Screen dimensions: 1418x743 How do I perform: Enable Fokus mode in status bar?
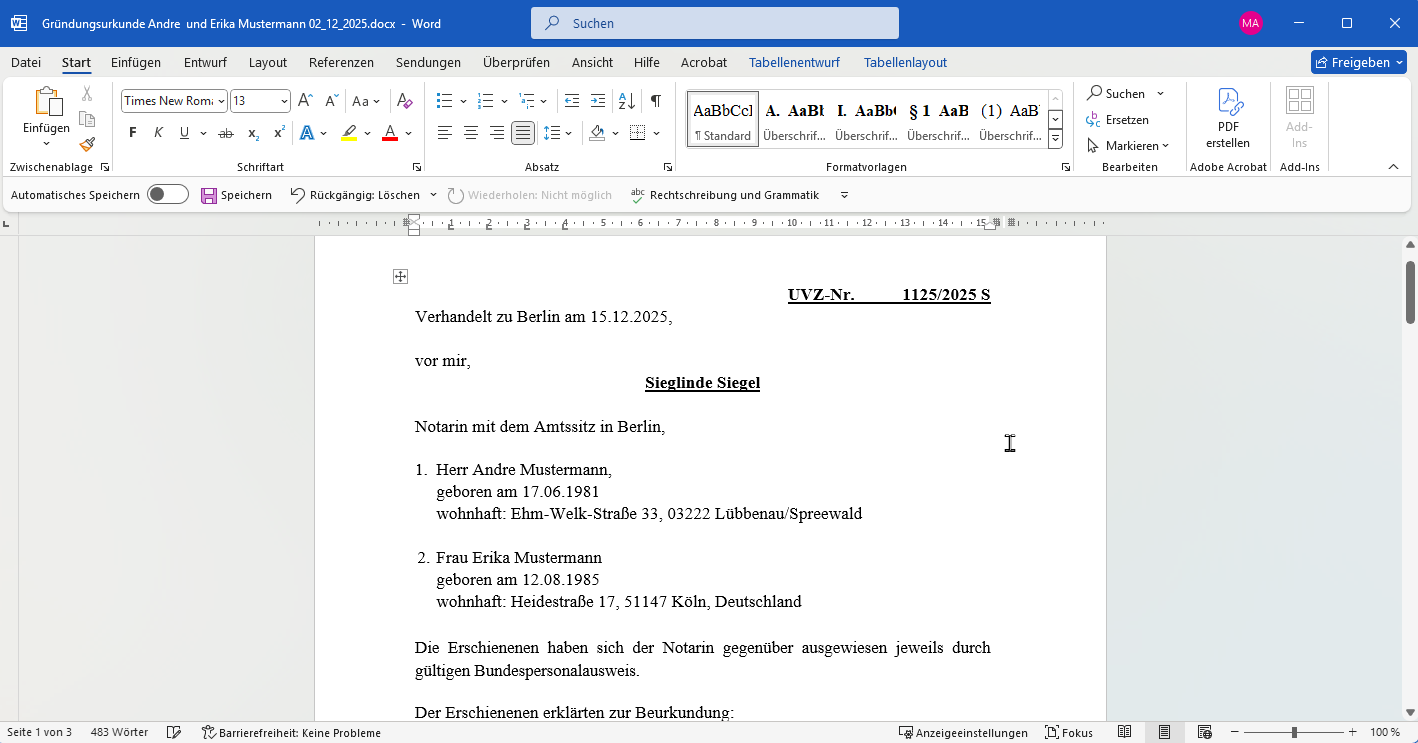coord(1068,732)
